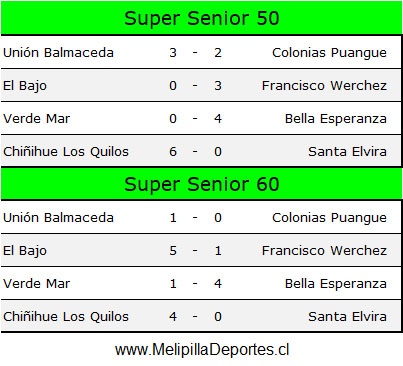This screenshot has width=403, height=366.
Task: Open the www.MelipillaDeportes.cl link
Action: coord(202,350)
